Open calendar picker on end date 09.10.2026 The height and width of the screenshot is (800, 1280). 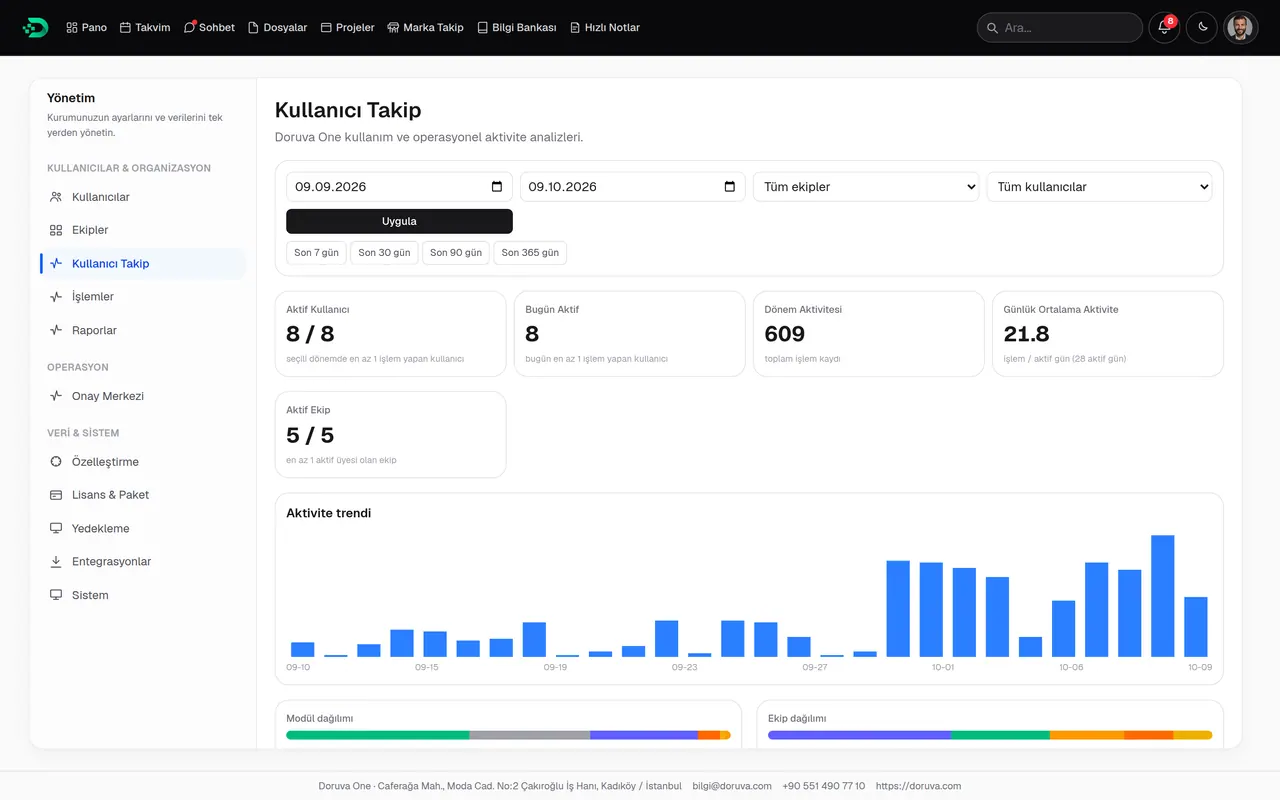coord(730,187)
